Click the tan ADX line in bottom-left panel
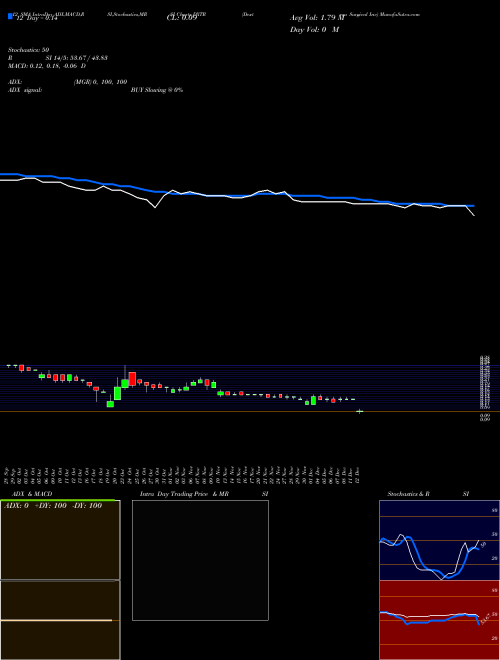 point(56,620)
